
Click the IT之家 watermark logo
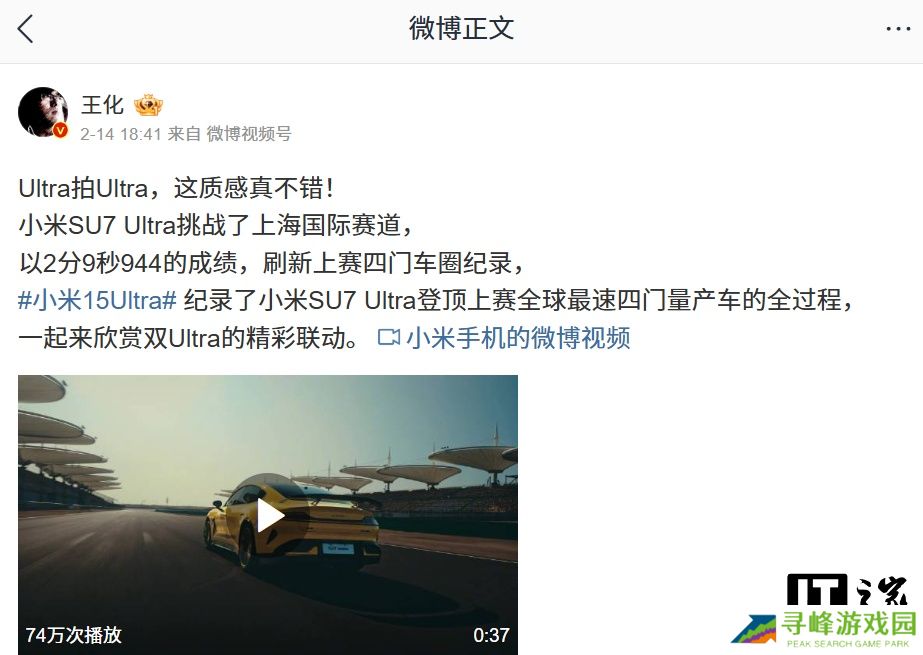847,590
